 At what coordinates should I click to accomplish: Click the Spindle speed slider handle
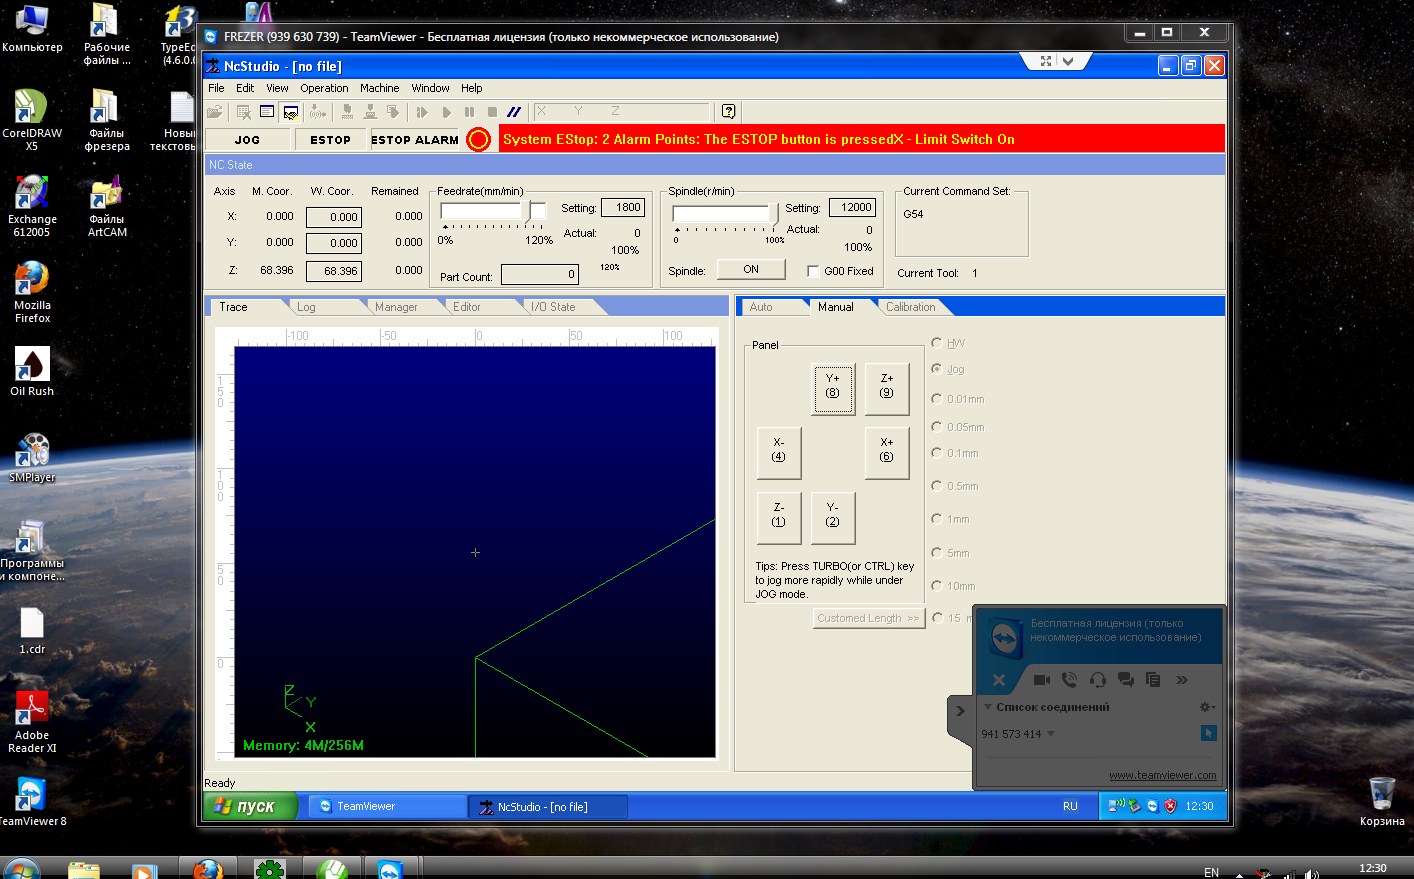773,214
